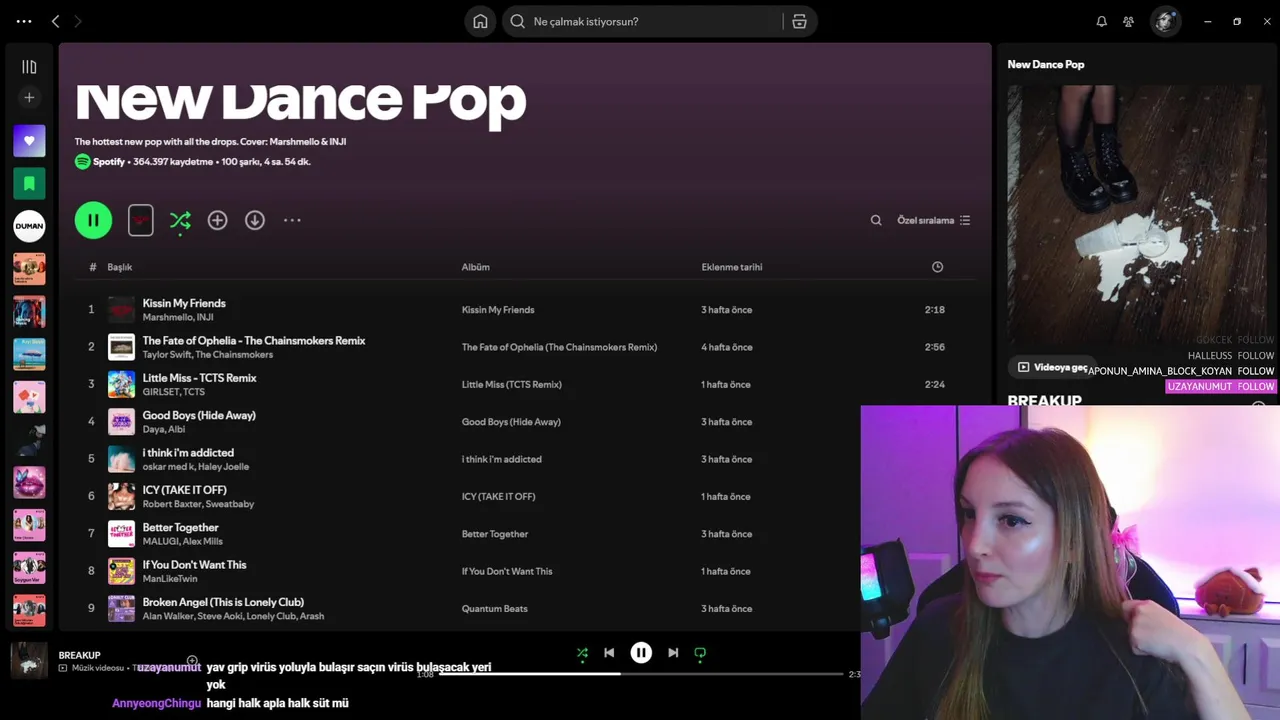This screenshot has height=720, width=1280.
Task: Open the 'Özel sıralama' sort dropdown
Action: point(933,220)
